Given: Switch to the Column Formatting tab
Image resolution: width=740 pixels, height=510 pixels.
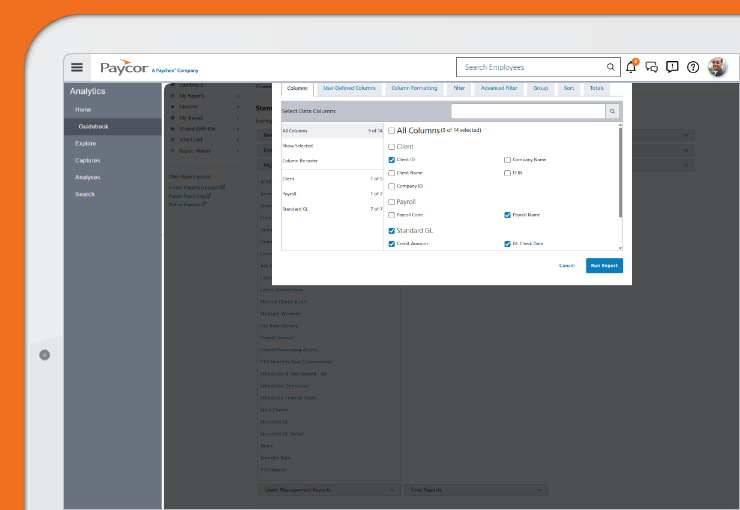Looking at the screenshot, I should pos(414,88).
